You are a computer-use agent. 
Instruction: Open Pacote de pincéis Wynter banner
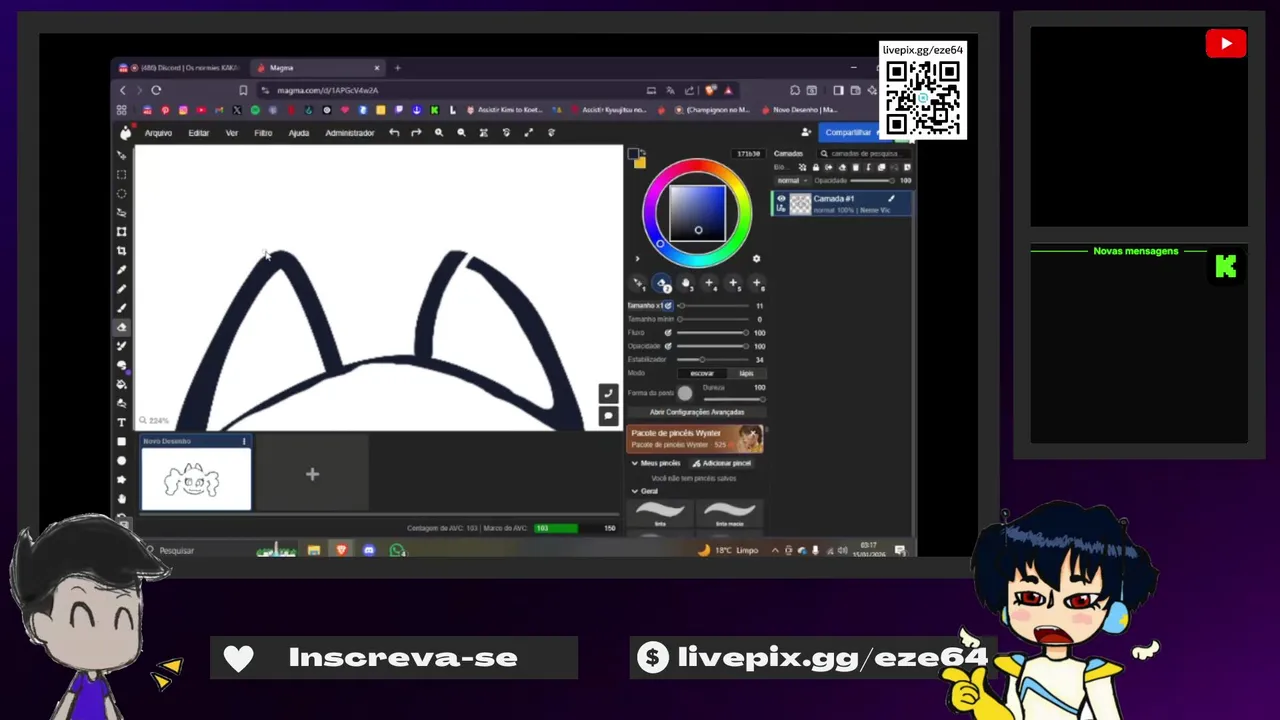point(695,438)
